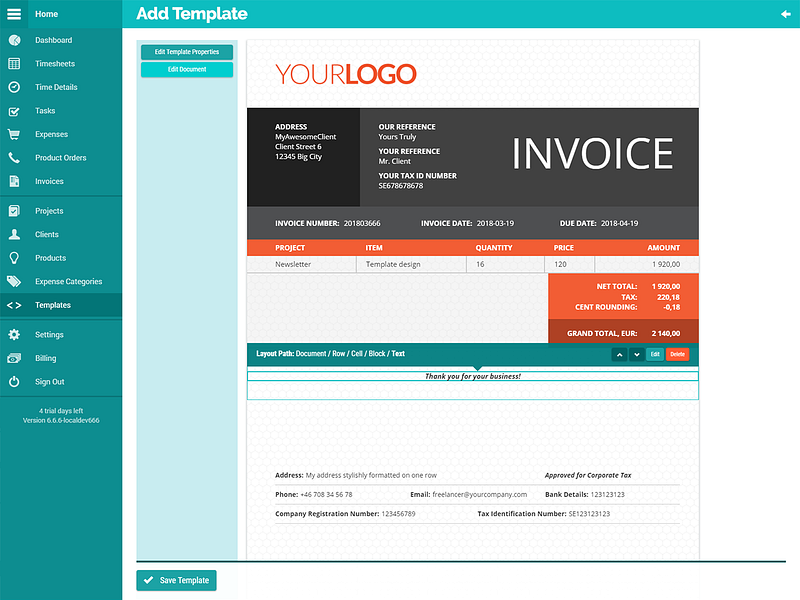Delete the selected text block

click(x=678, y=354)
